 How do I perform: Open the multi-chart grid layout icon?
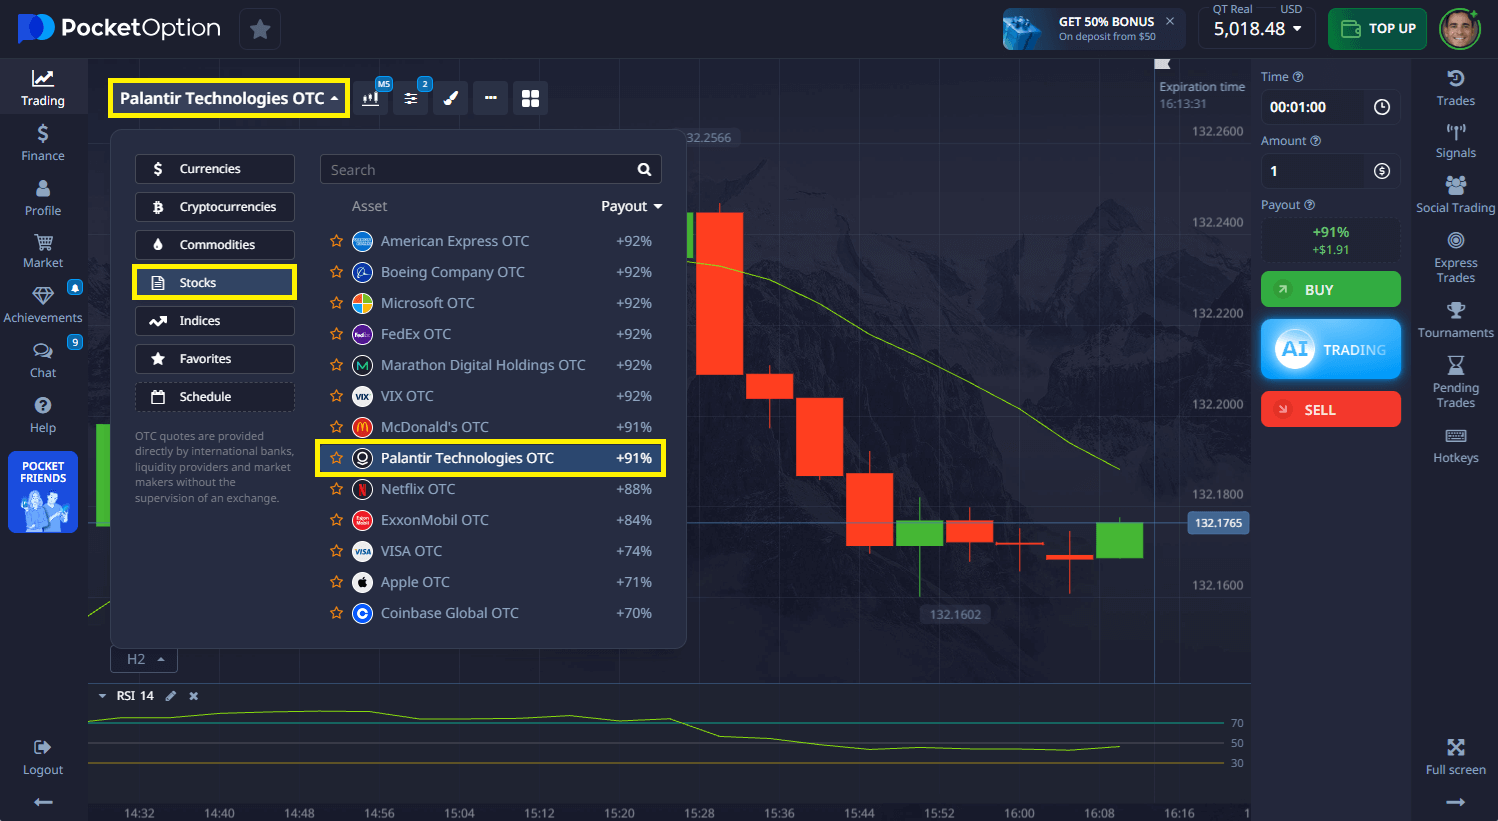(530, 98)
